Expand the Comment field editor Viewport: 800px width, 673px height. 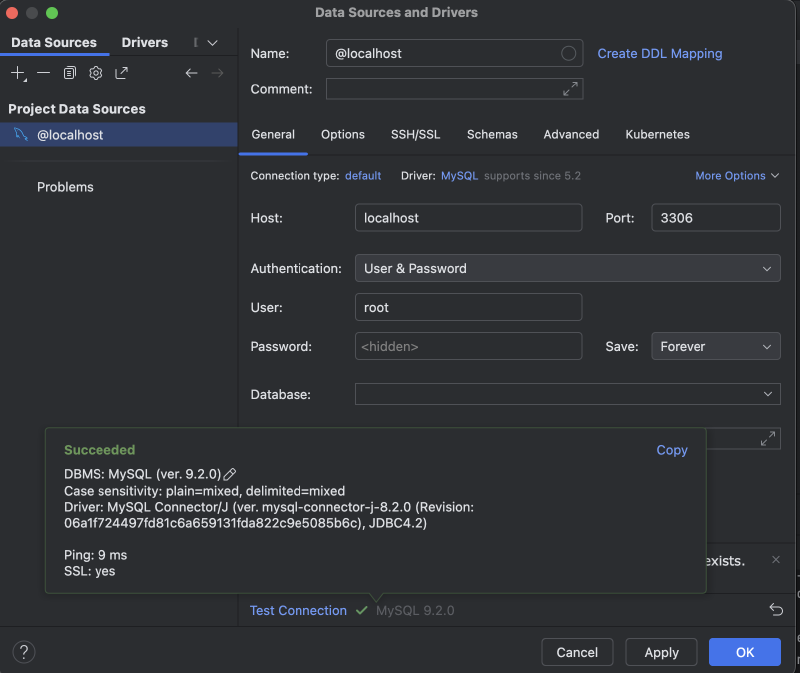click(570, 89)
